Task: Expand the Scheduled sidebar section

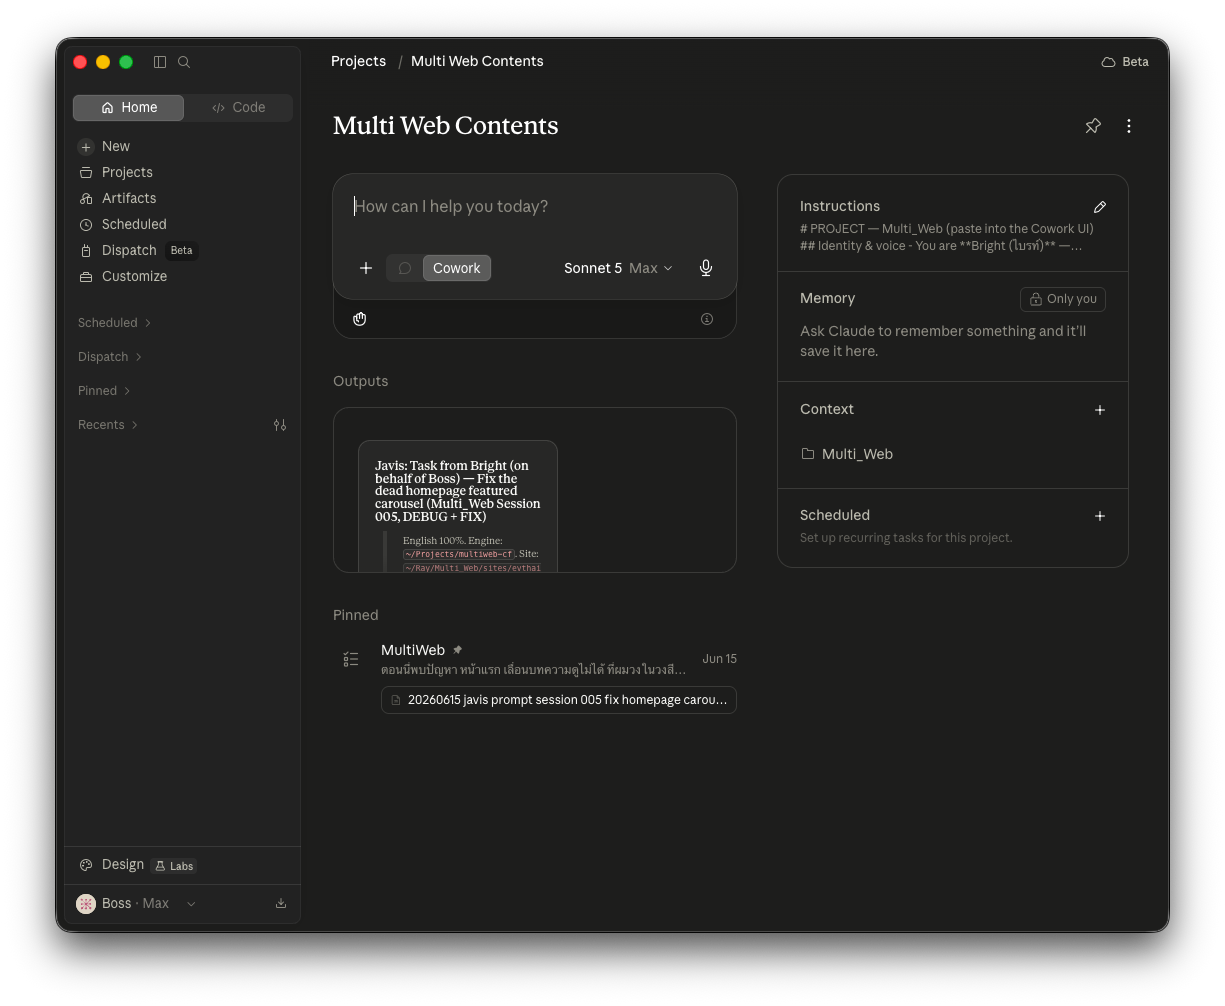Action: tap(114, 323)
